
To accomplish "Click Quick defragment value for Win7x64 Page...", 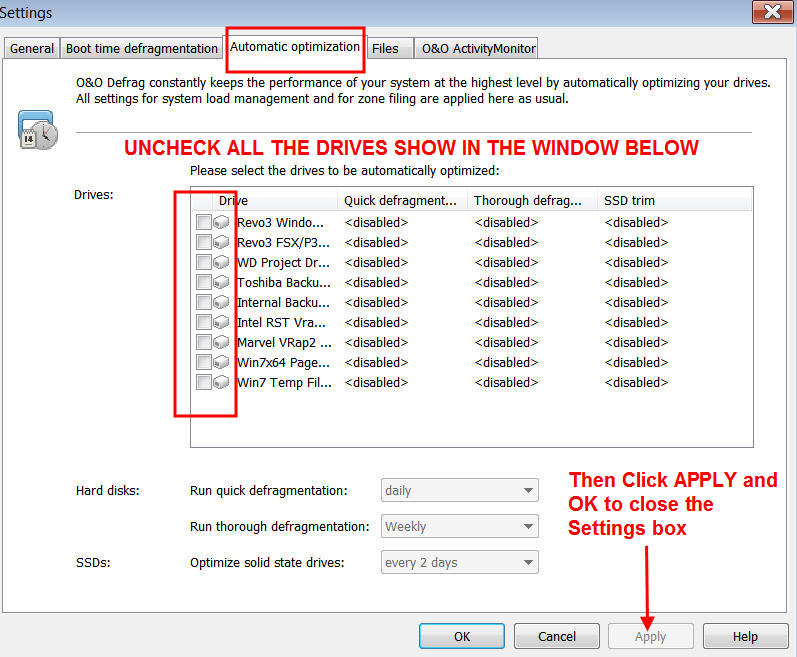I will coord(376,362).
